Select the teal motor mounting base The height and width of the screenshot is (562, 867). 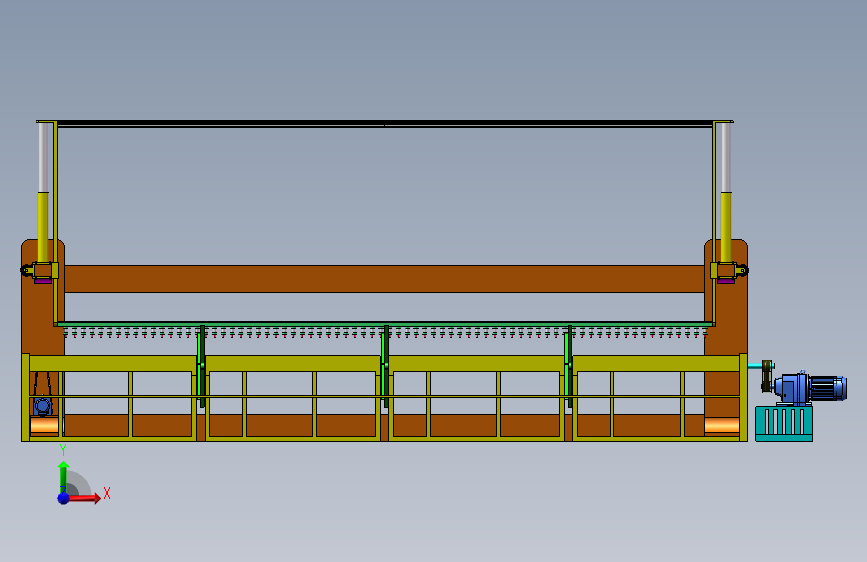[784, 423]
